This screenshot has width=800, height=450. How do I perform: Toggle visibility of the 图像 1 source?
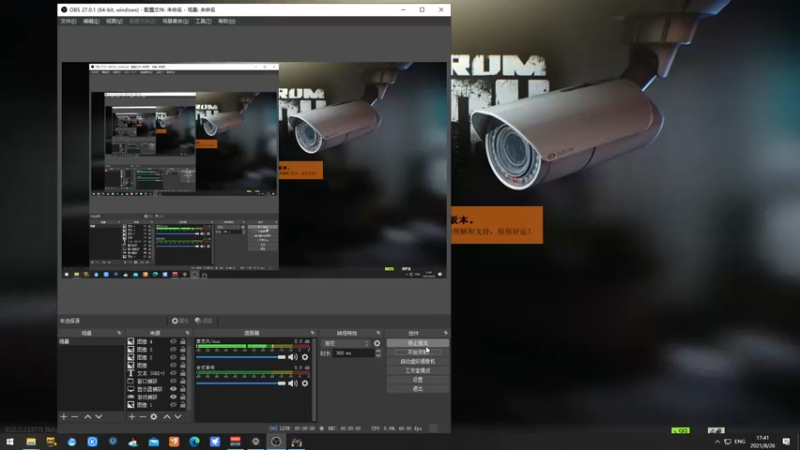click(x=173, y=405)
